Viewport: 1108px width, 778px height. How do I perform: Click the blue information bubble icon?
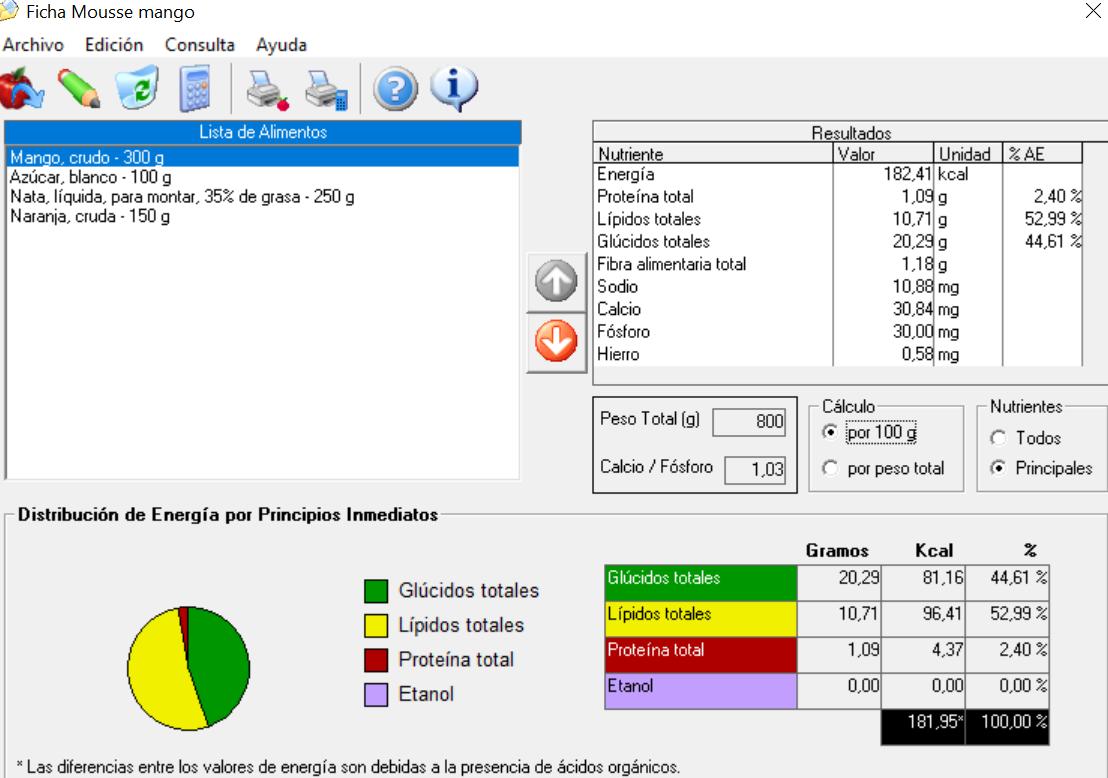click(x=453, y=90)
